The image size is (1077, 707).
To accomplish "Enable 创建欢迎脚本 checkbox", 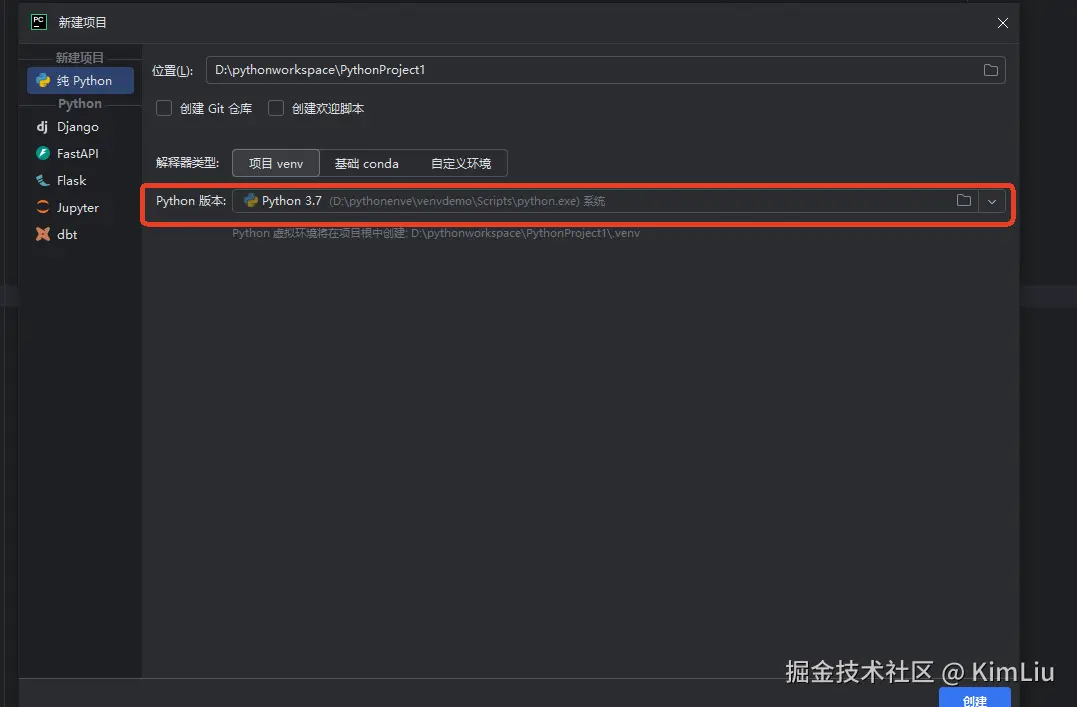I will [x=276, y=109].
